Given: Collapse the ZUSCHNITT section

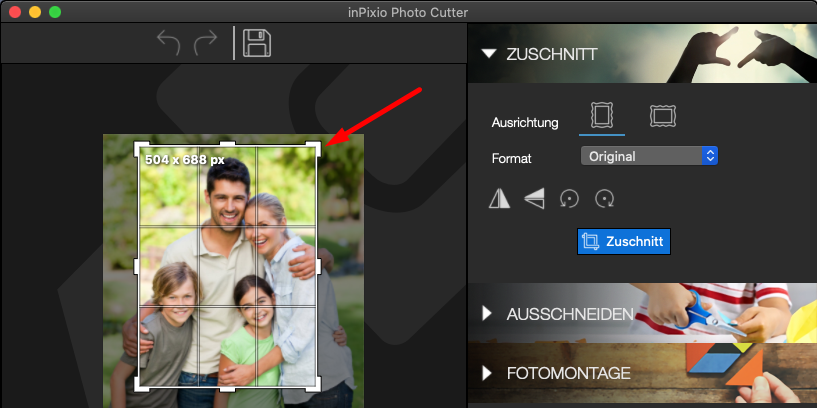Looking at the screenshot, I should 489,54.
